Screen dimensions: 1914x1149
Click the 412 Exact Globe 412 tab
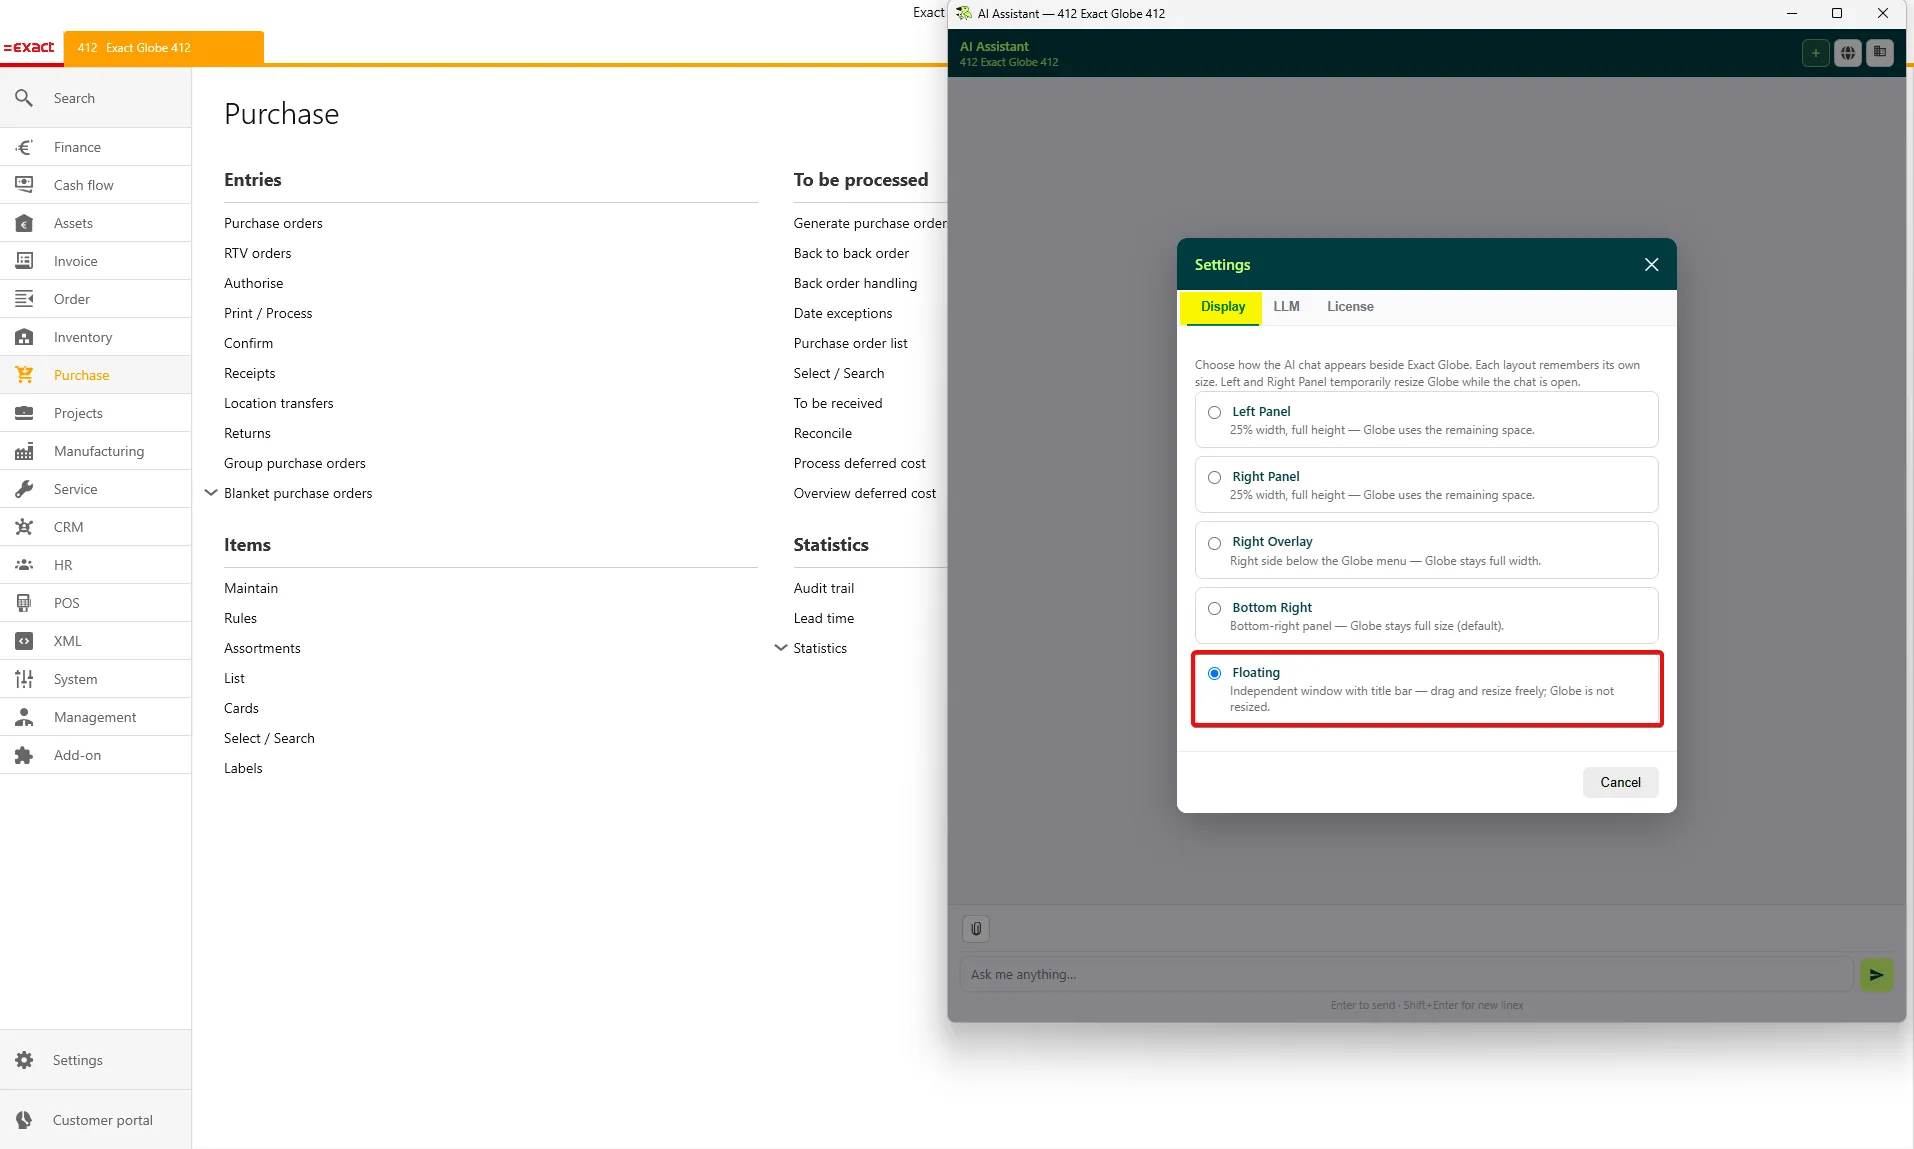pyautogui.click(x=164, y=48)
